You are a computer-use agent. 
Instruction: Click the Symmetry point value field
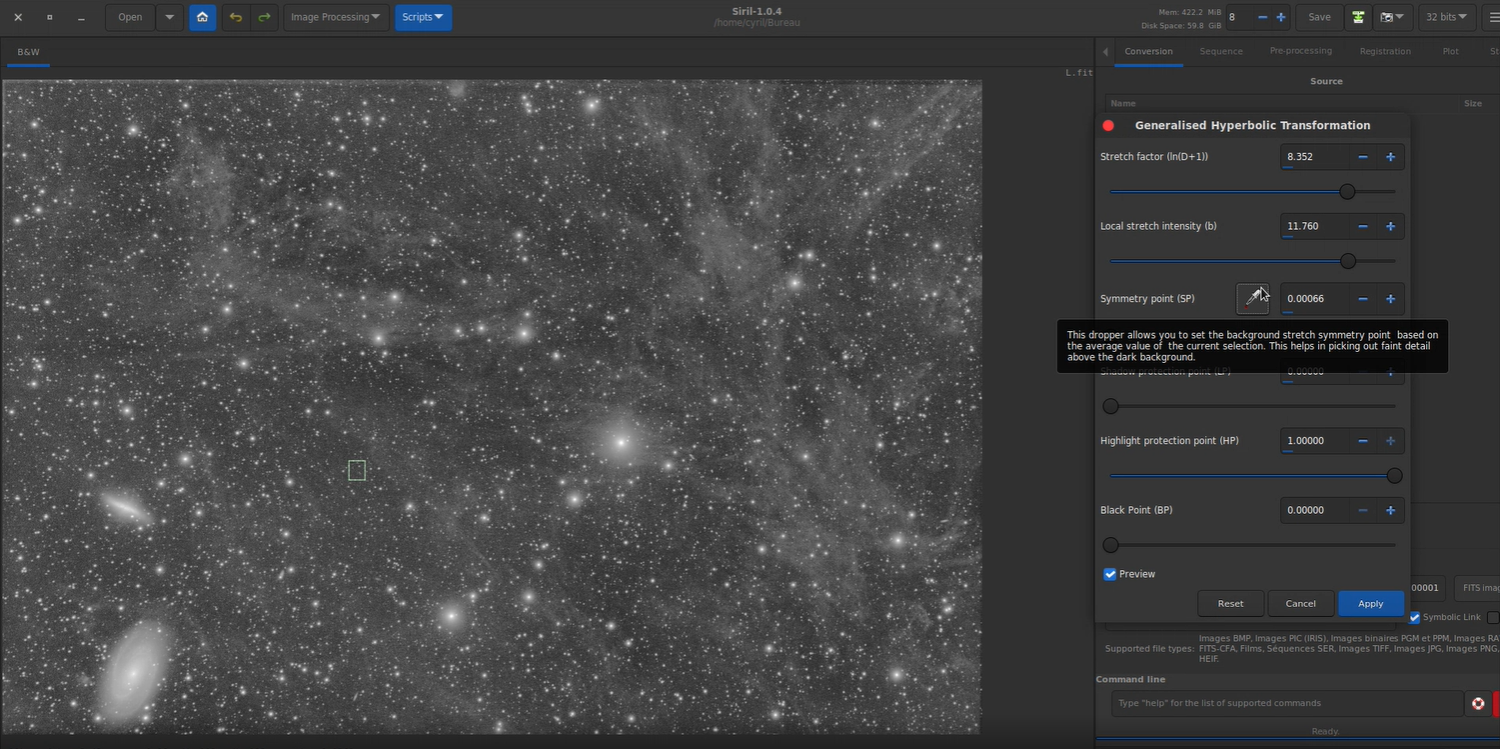click(x=1314, y=298)
